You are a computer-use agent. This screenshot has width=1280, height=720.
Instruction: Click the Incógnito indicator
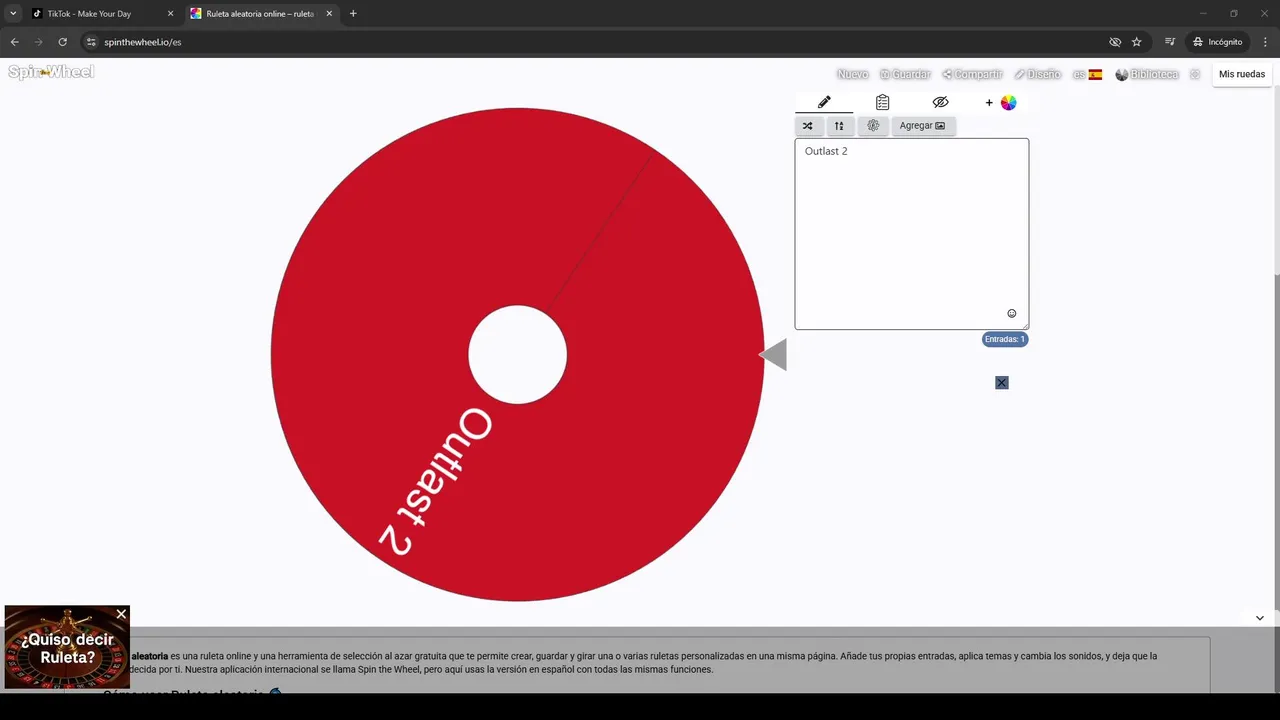click(1217, 42)
